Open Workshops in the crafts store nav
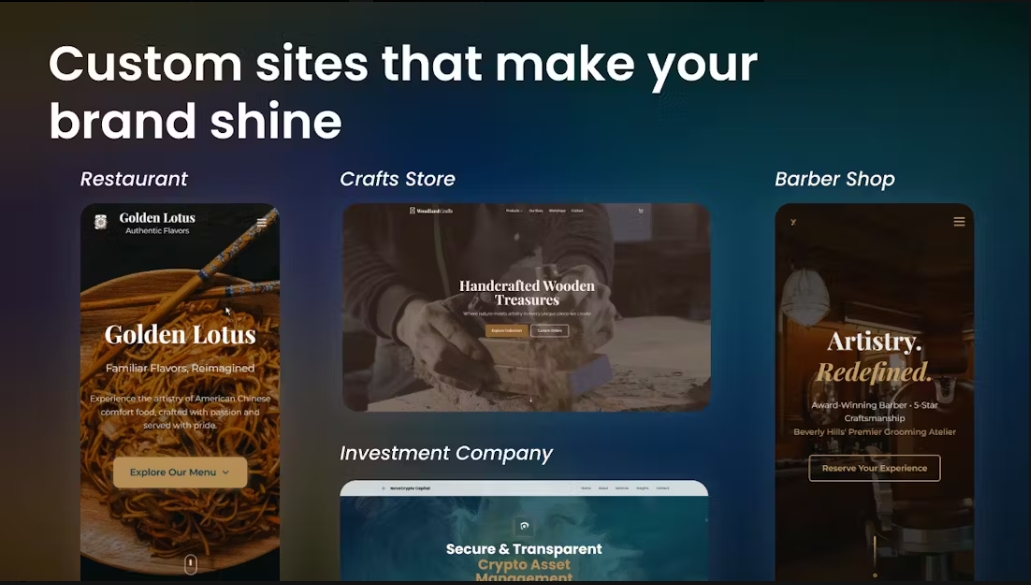1031x585 pixels. (x=557, y=211)
